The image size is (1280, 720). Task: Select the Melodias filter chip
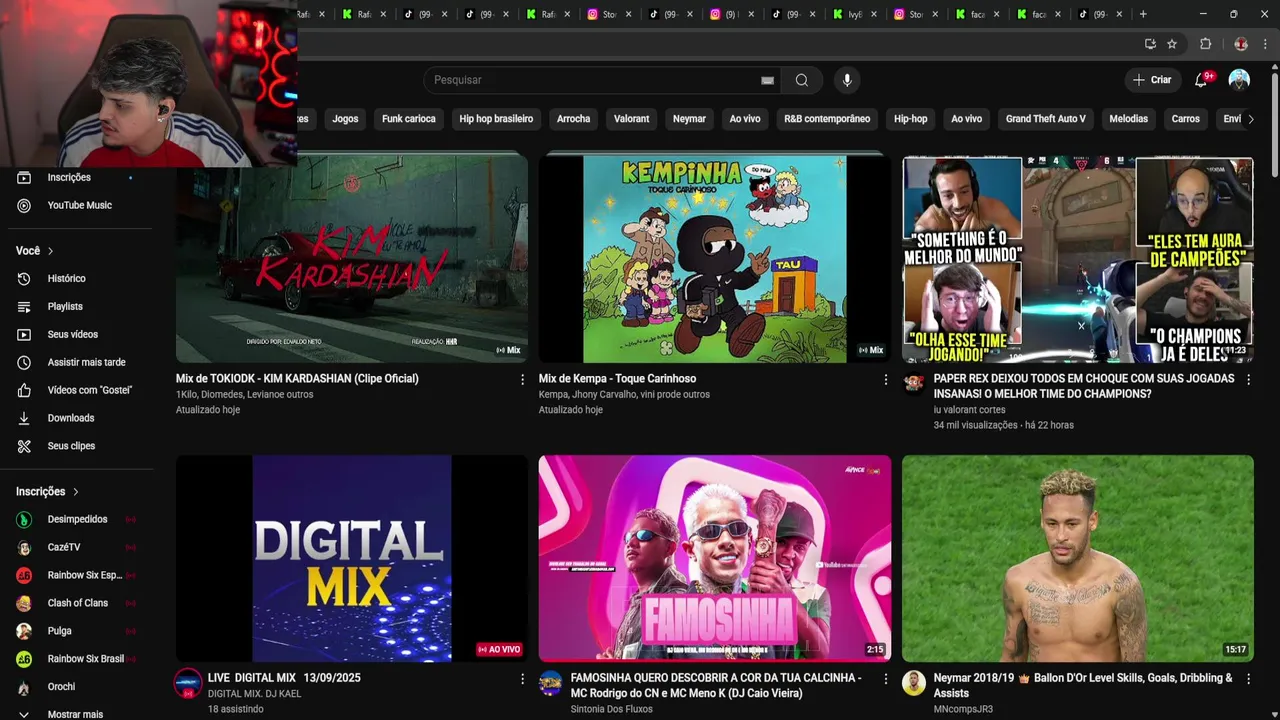[1128, 119]
